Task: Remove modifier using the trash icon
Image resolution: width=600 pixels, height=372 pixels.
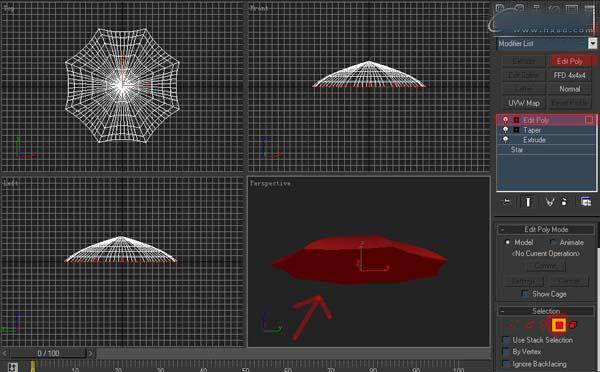Action: pyautogui.click(x=564, y=202)
